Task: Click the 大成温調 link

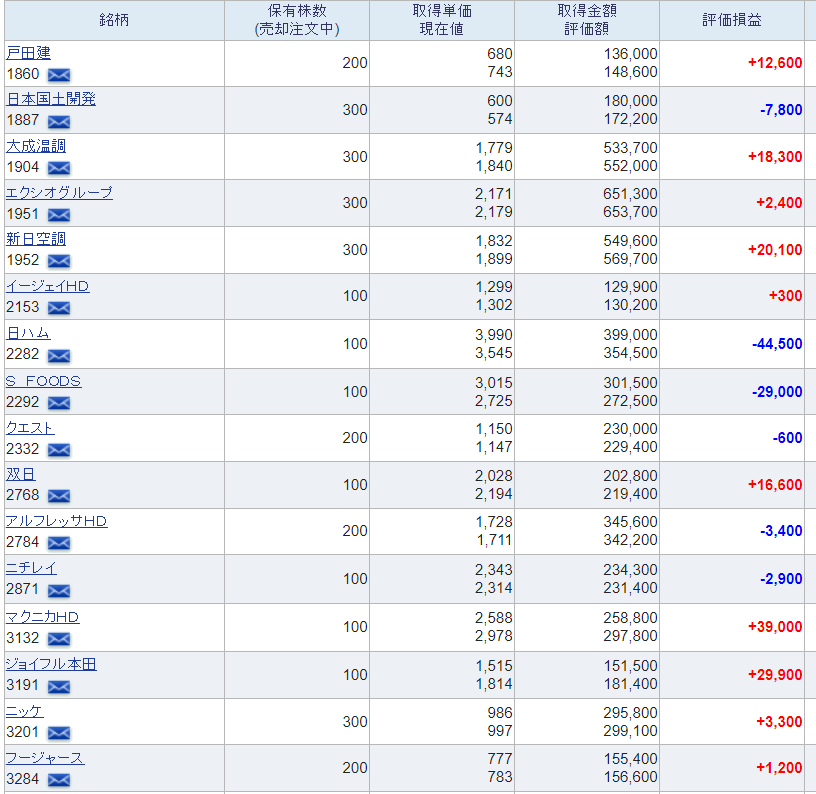Action: click(x=36, y=146)
